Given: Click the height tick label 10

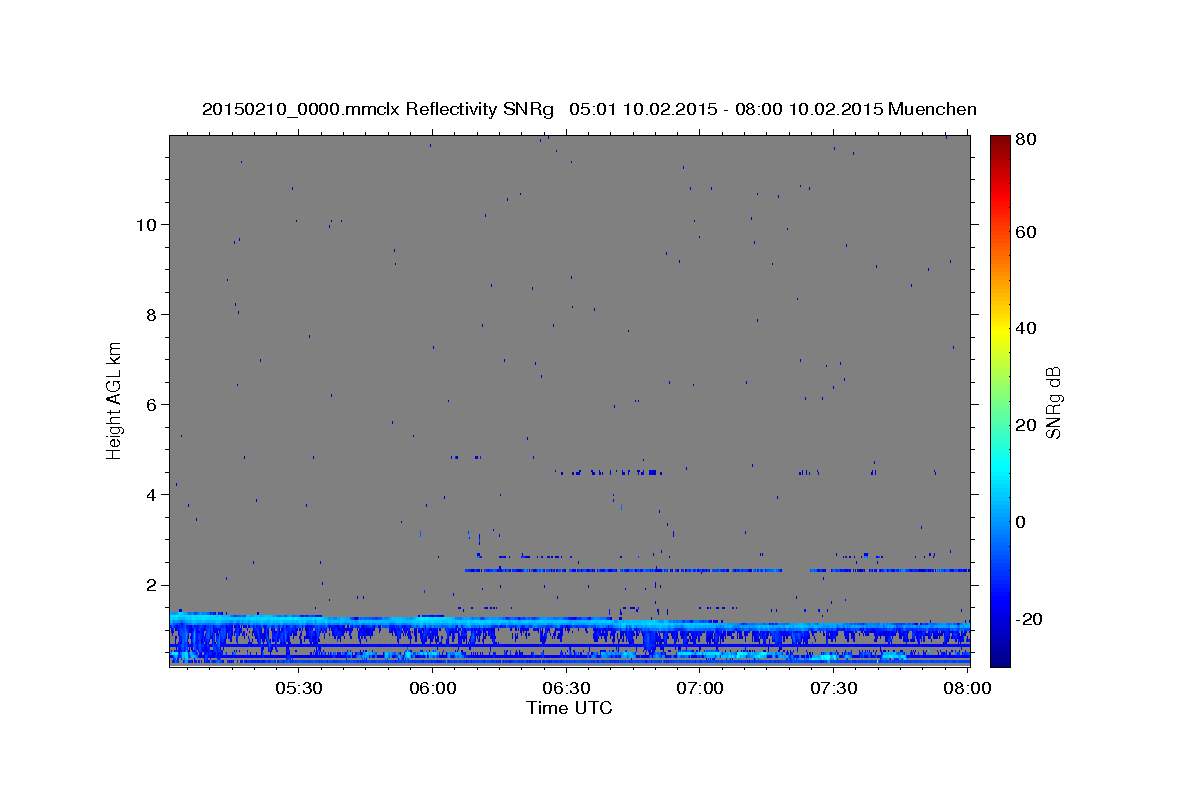Looking at the screenshot, I should [x=146, y=224].
